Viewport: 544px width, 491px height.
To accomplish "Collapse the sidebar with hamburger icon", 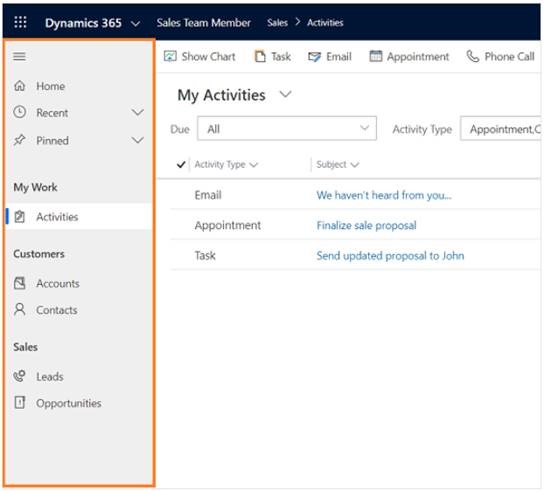I will click(x=19, y=56).
